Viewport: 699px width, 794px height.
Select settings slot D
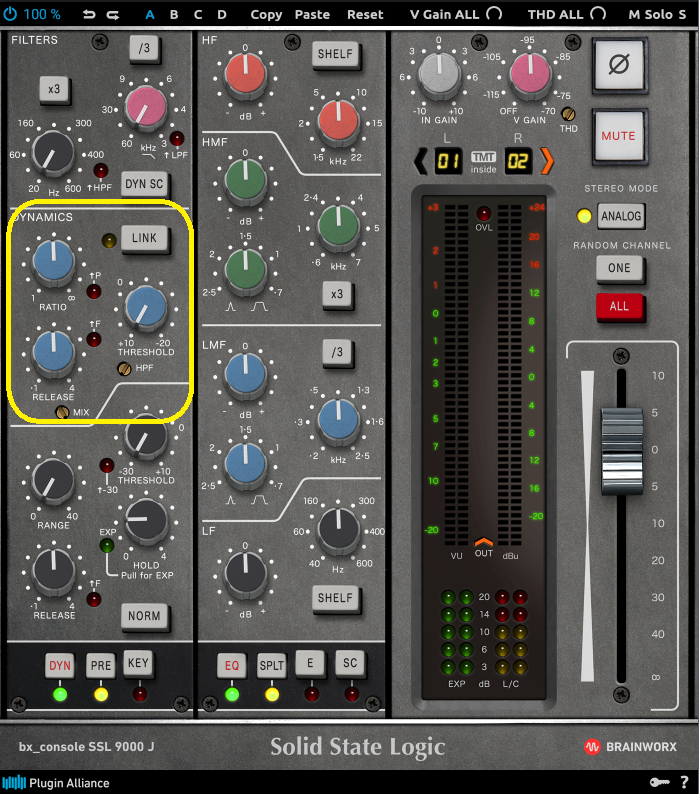(x=222, y=15)
